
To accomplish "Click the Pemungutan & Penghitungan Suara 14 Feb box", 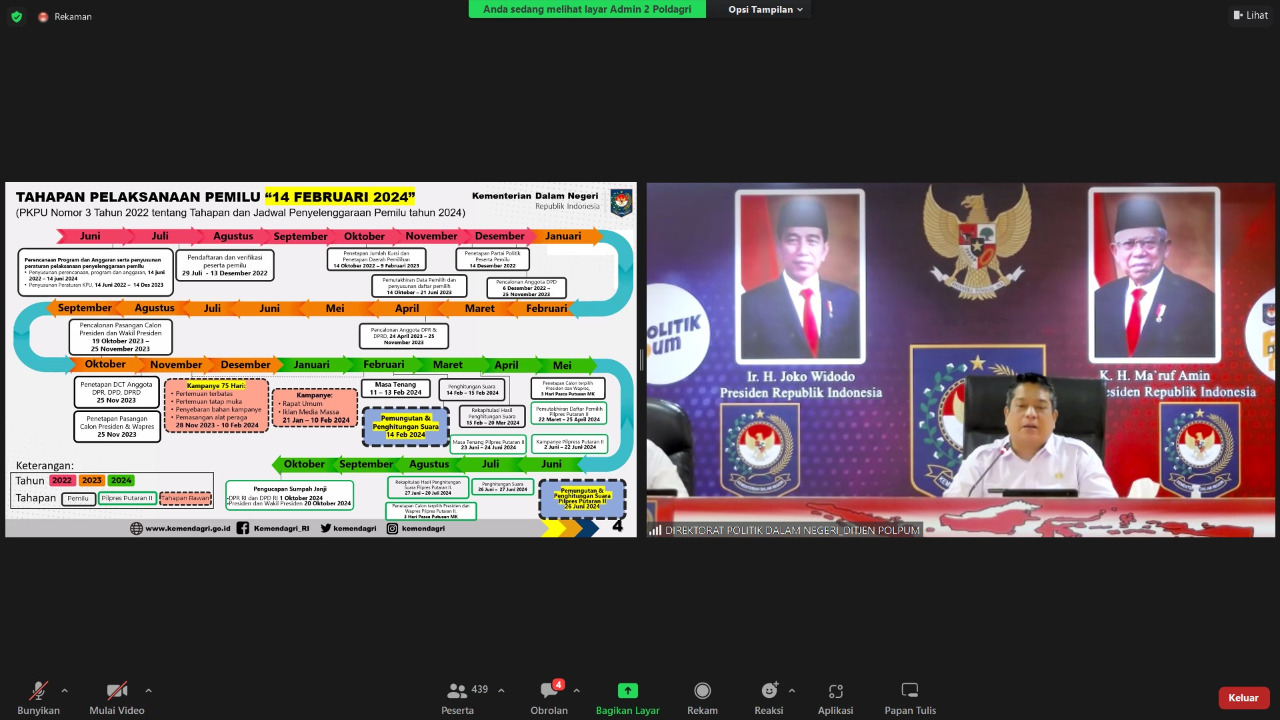I will click(x=405, y=426).
